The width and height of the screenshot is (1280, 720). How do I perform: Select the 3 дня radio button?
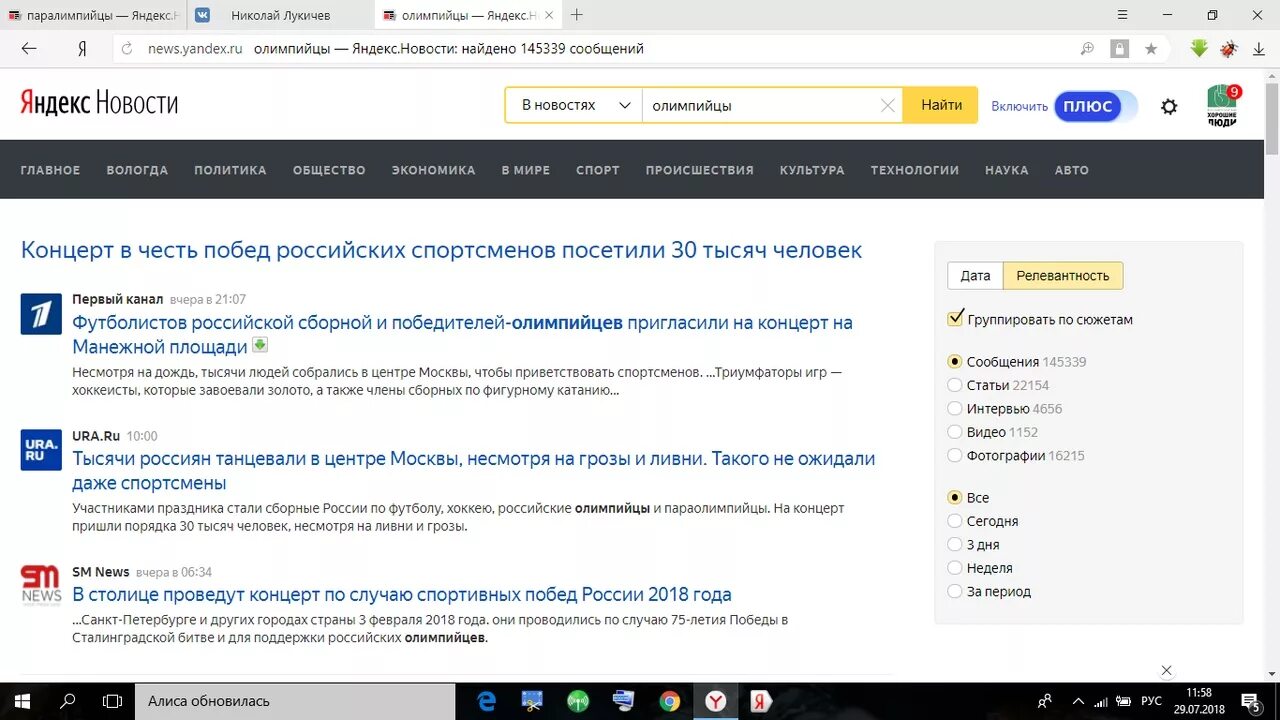click(x=955, y=544)
